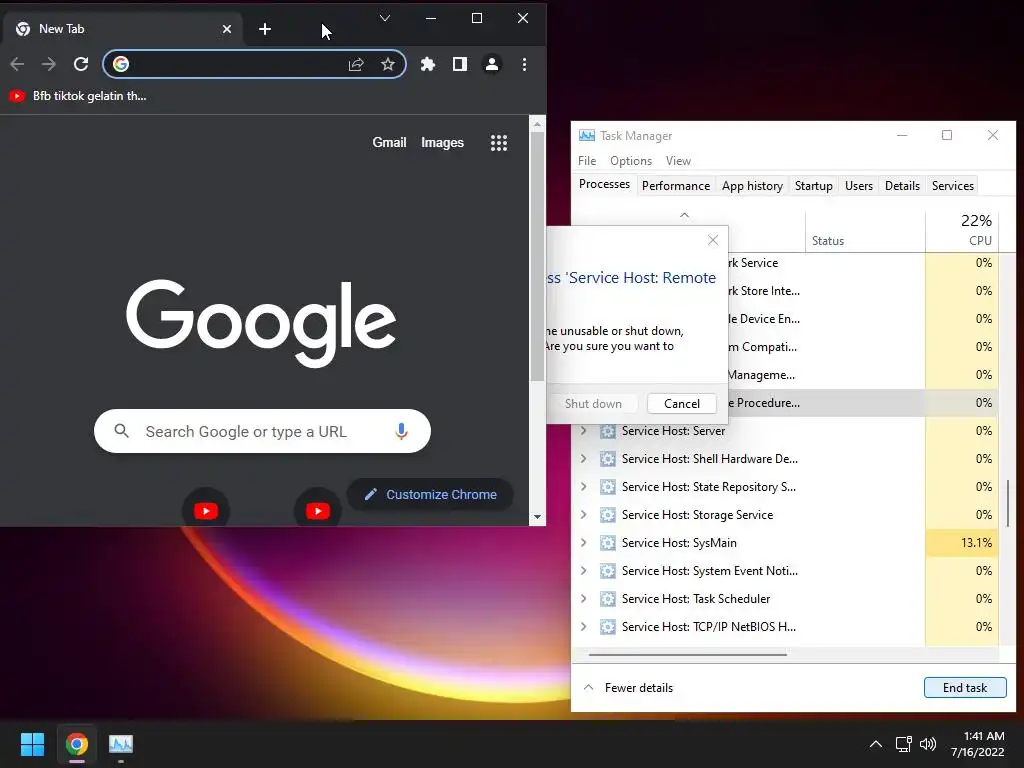Expand Service Host: System Event Notification row

point(584,571)
